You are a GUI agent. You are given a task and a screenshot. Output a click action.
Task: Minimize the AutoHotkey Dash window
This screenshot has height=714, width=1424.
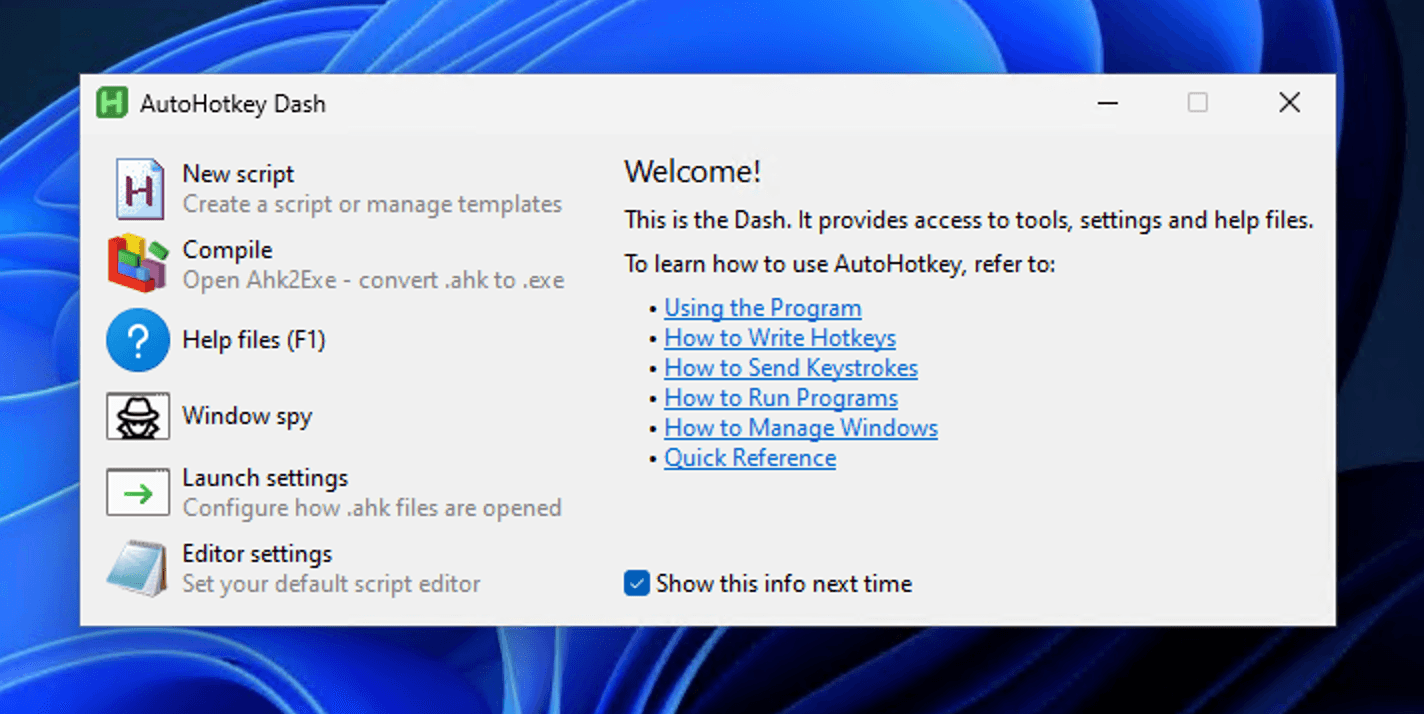click(1107, 103)
